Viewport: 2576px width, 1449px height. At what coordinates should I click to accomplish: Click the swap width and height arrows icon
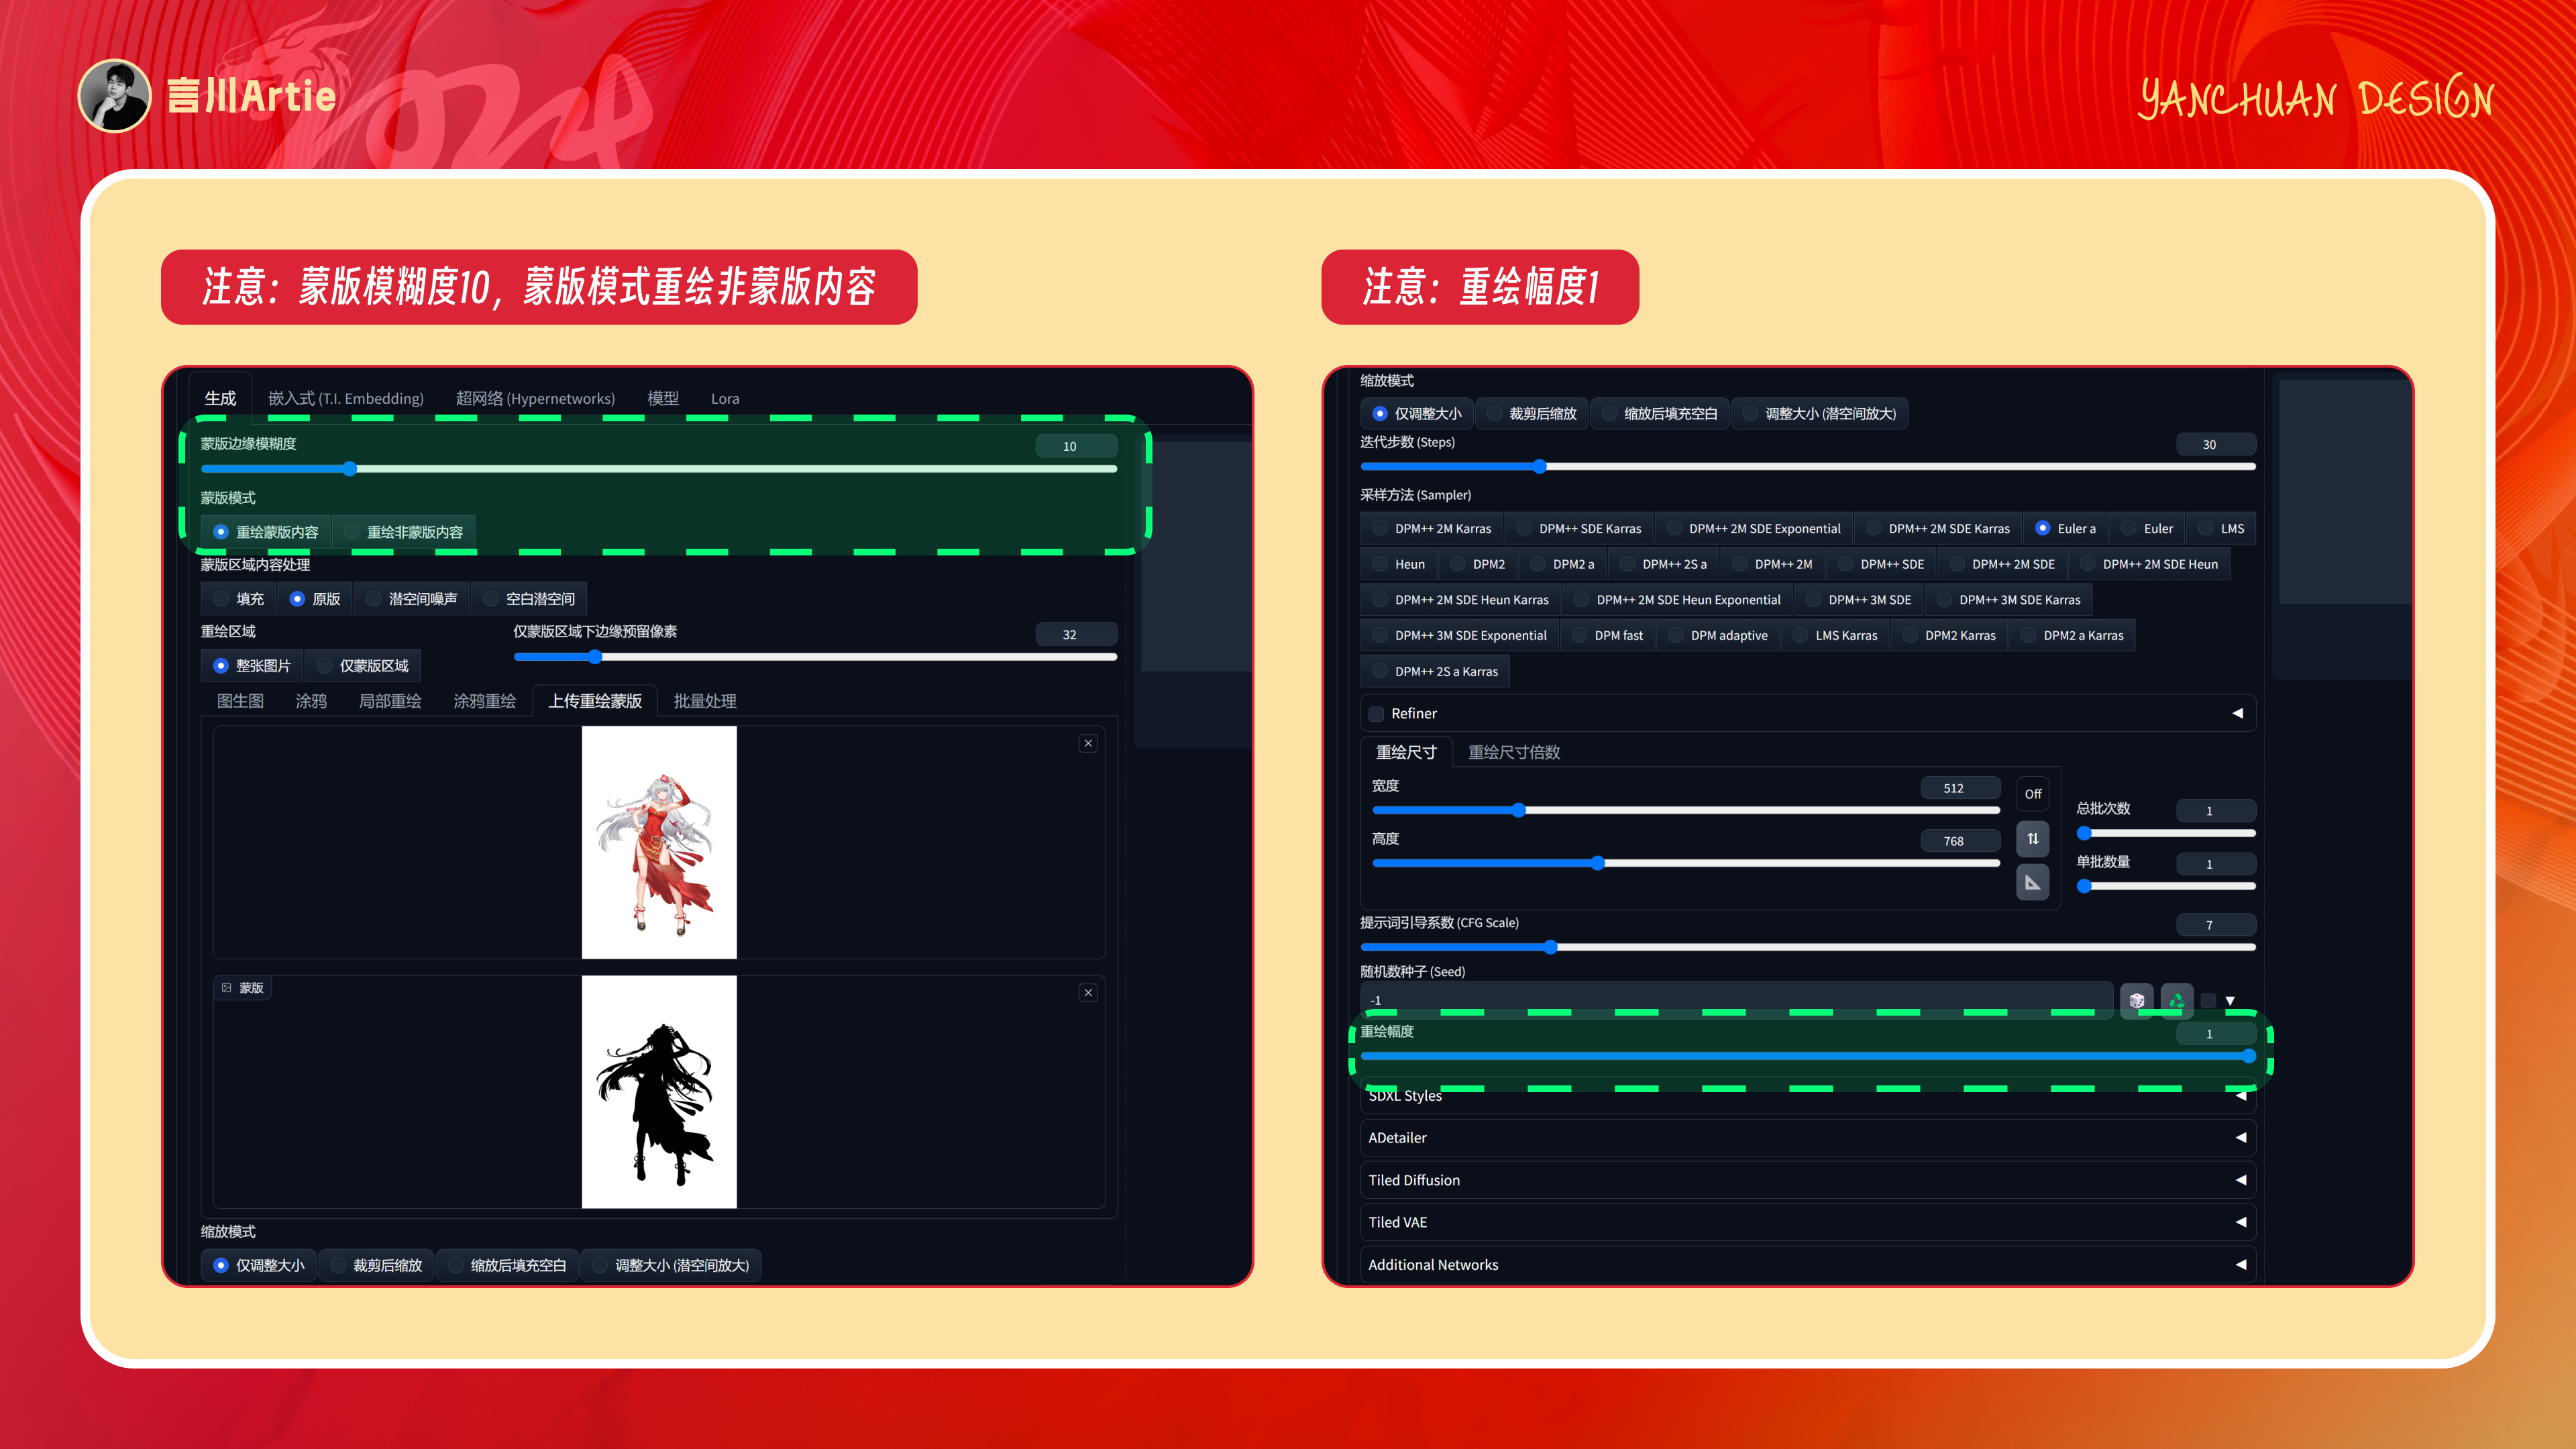[x=2032, y=838]
